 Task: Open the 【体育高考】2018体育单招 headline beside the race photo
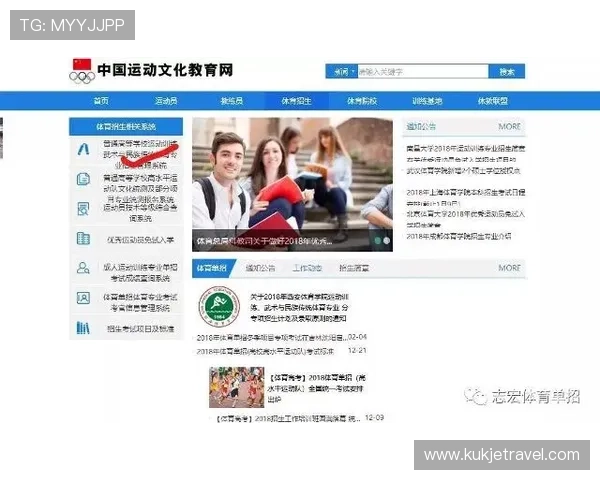[317, 389]
